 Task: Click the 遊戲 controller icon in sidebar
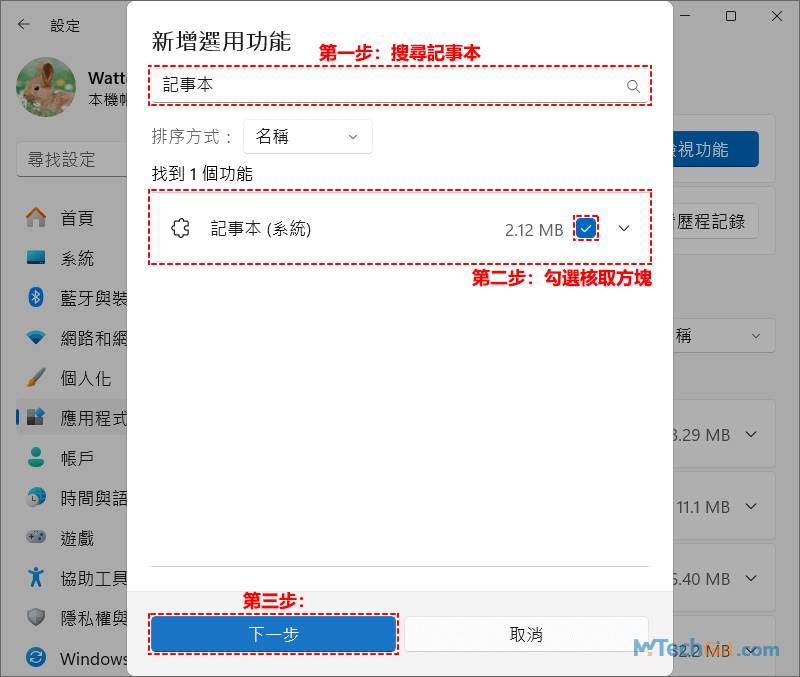pos(36,538)
